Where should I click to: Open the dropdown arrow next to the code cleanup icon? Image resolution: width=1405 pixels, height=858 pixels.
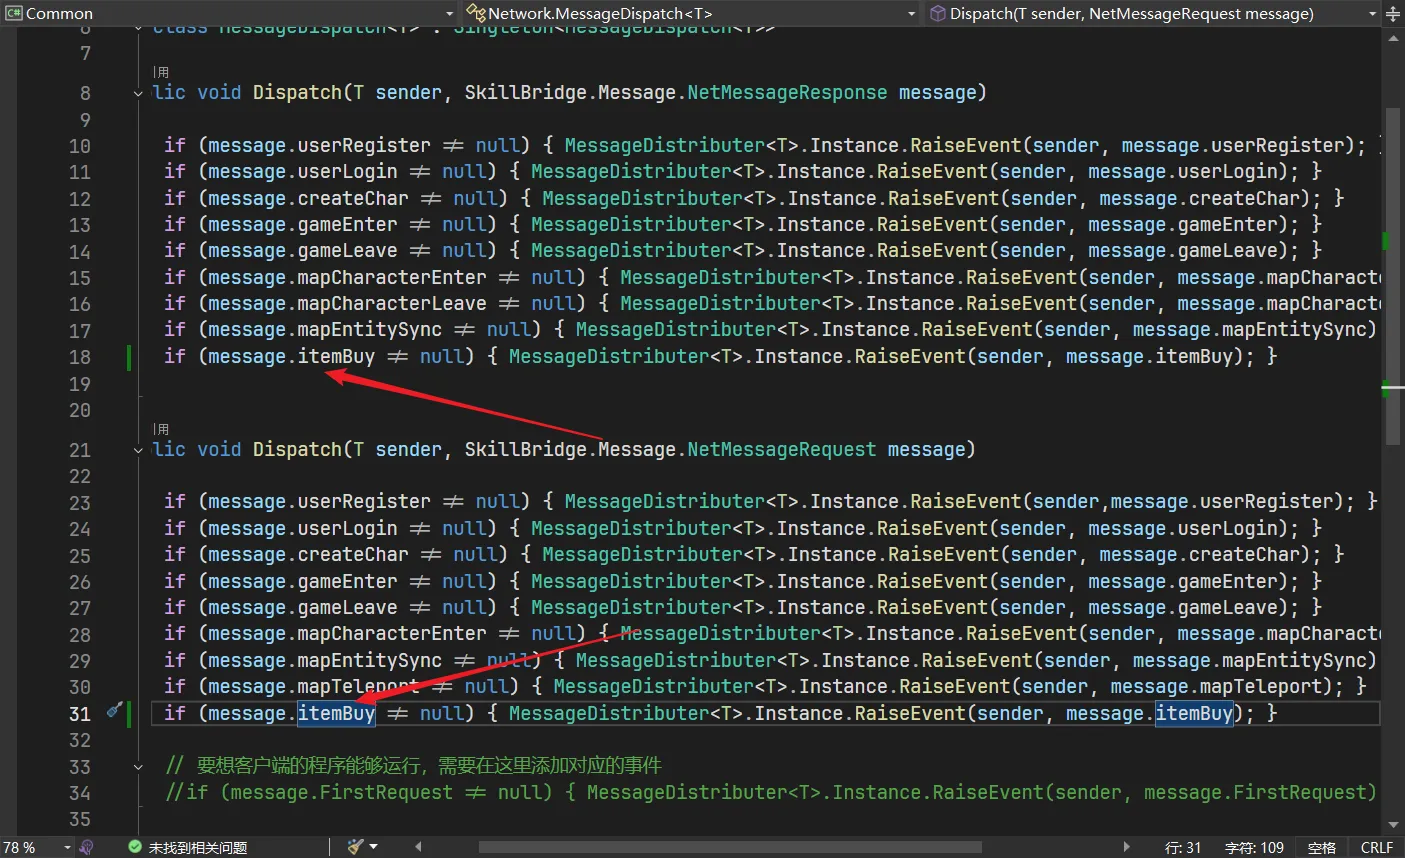coord(374,847)
